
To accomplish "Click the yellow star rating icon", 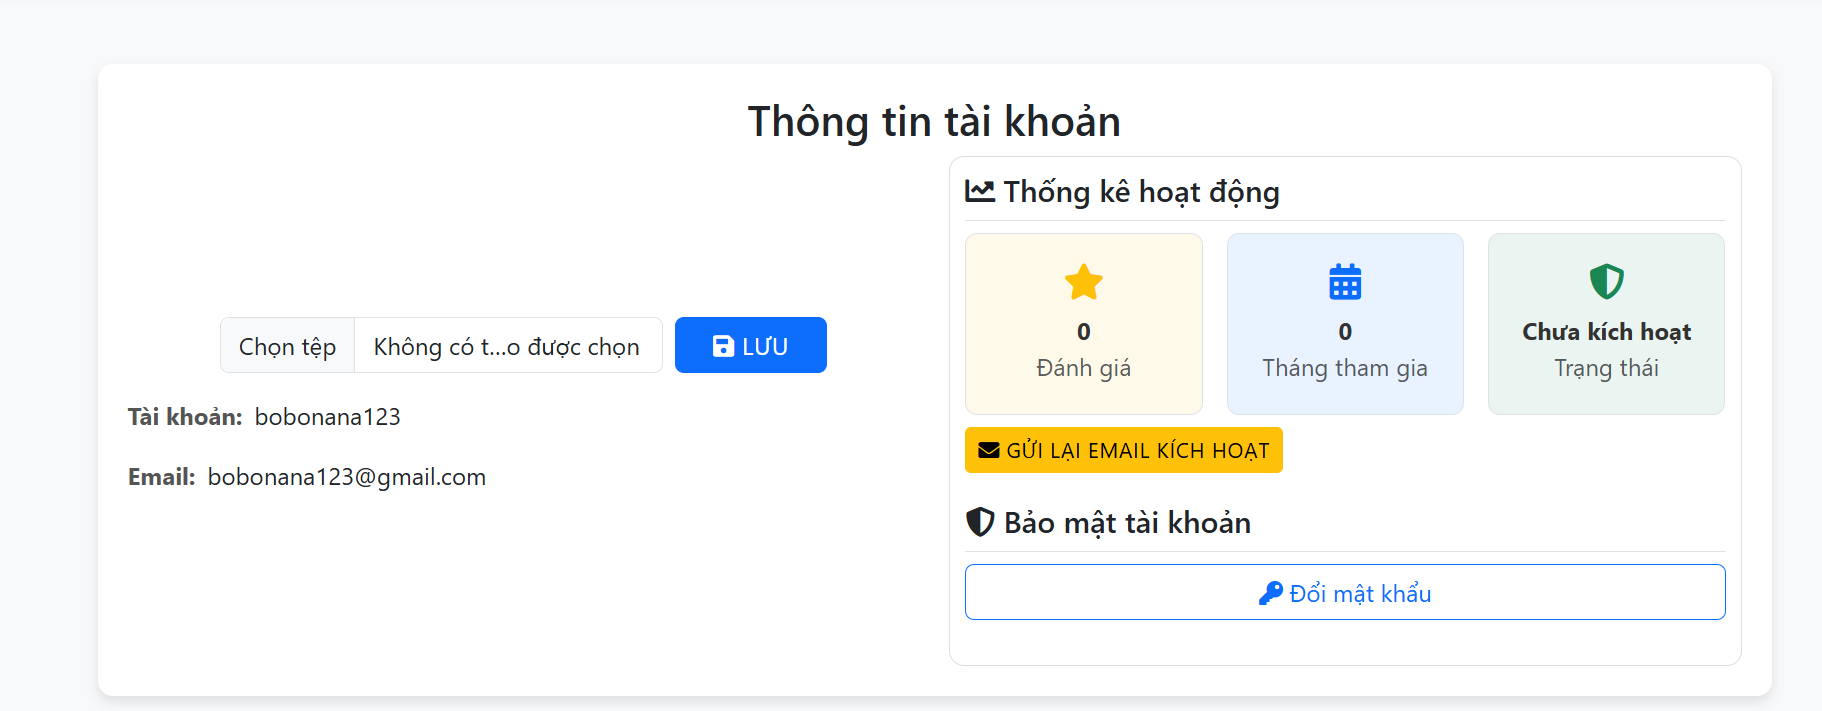I will [x=1083, y=282].
